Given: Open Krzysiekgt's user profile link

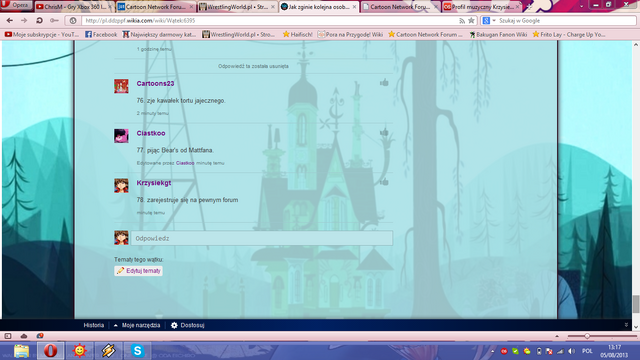Looking at the screenshot, I should click(154, 183).
